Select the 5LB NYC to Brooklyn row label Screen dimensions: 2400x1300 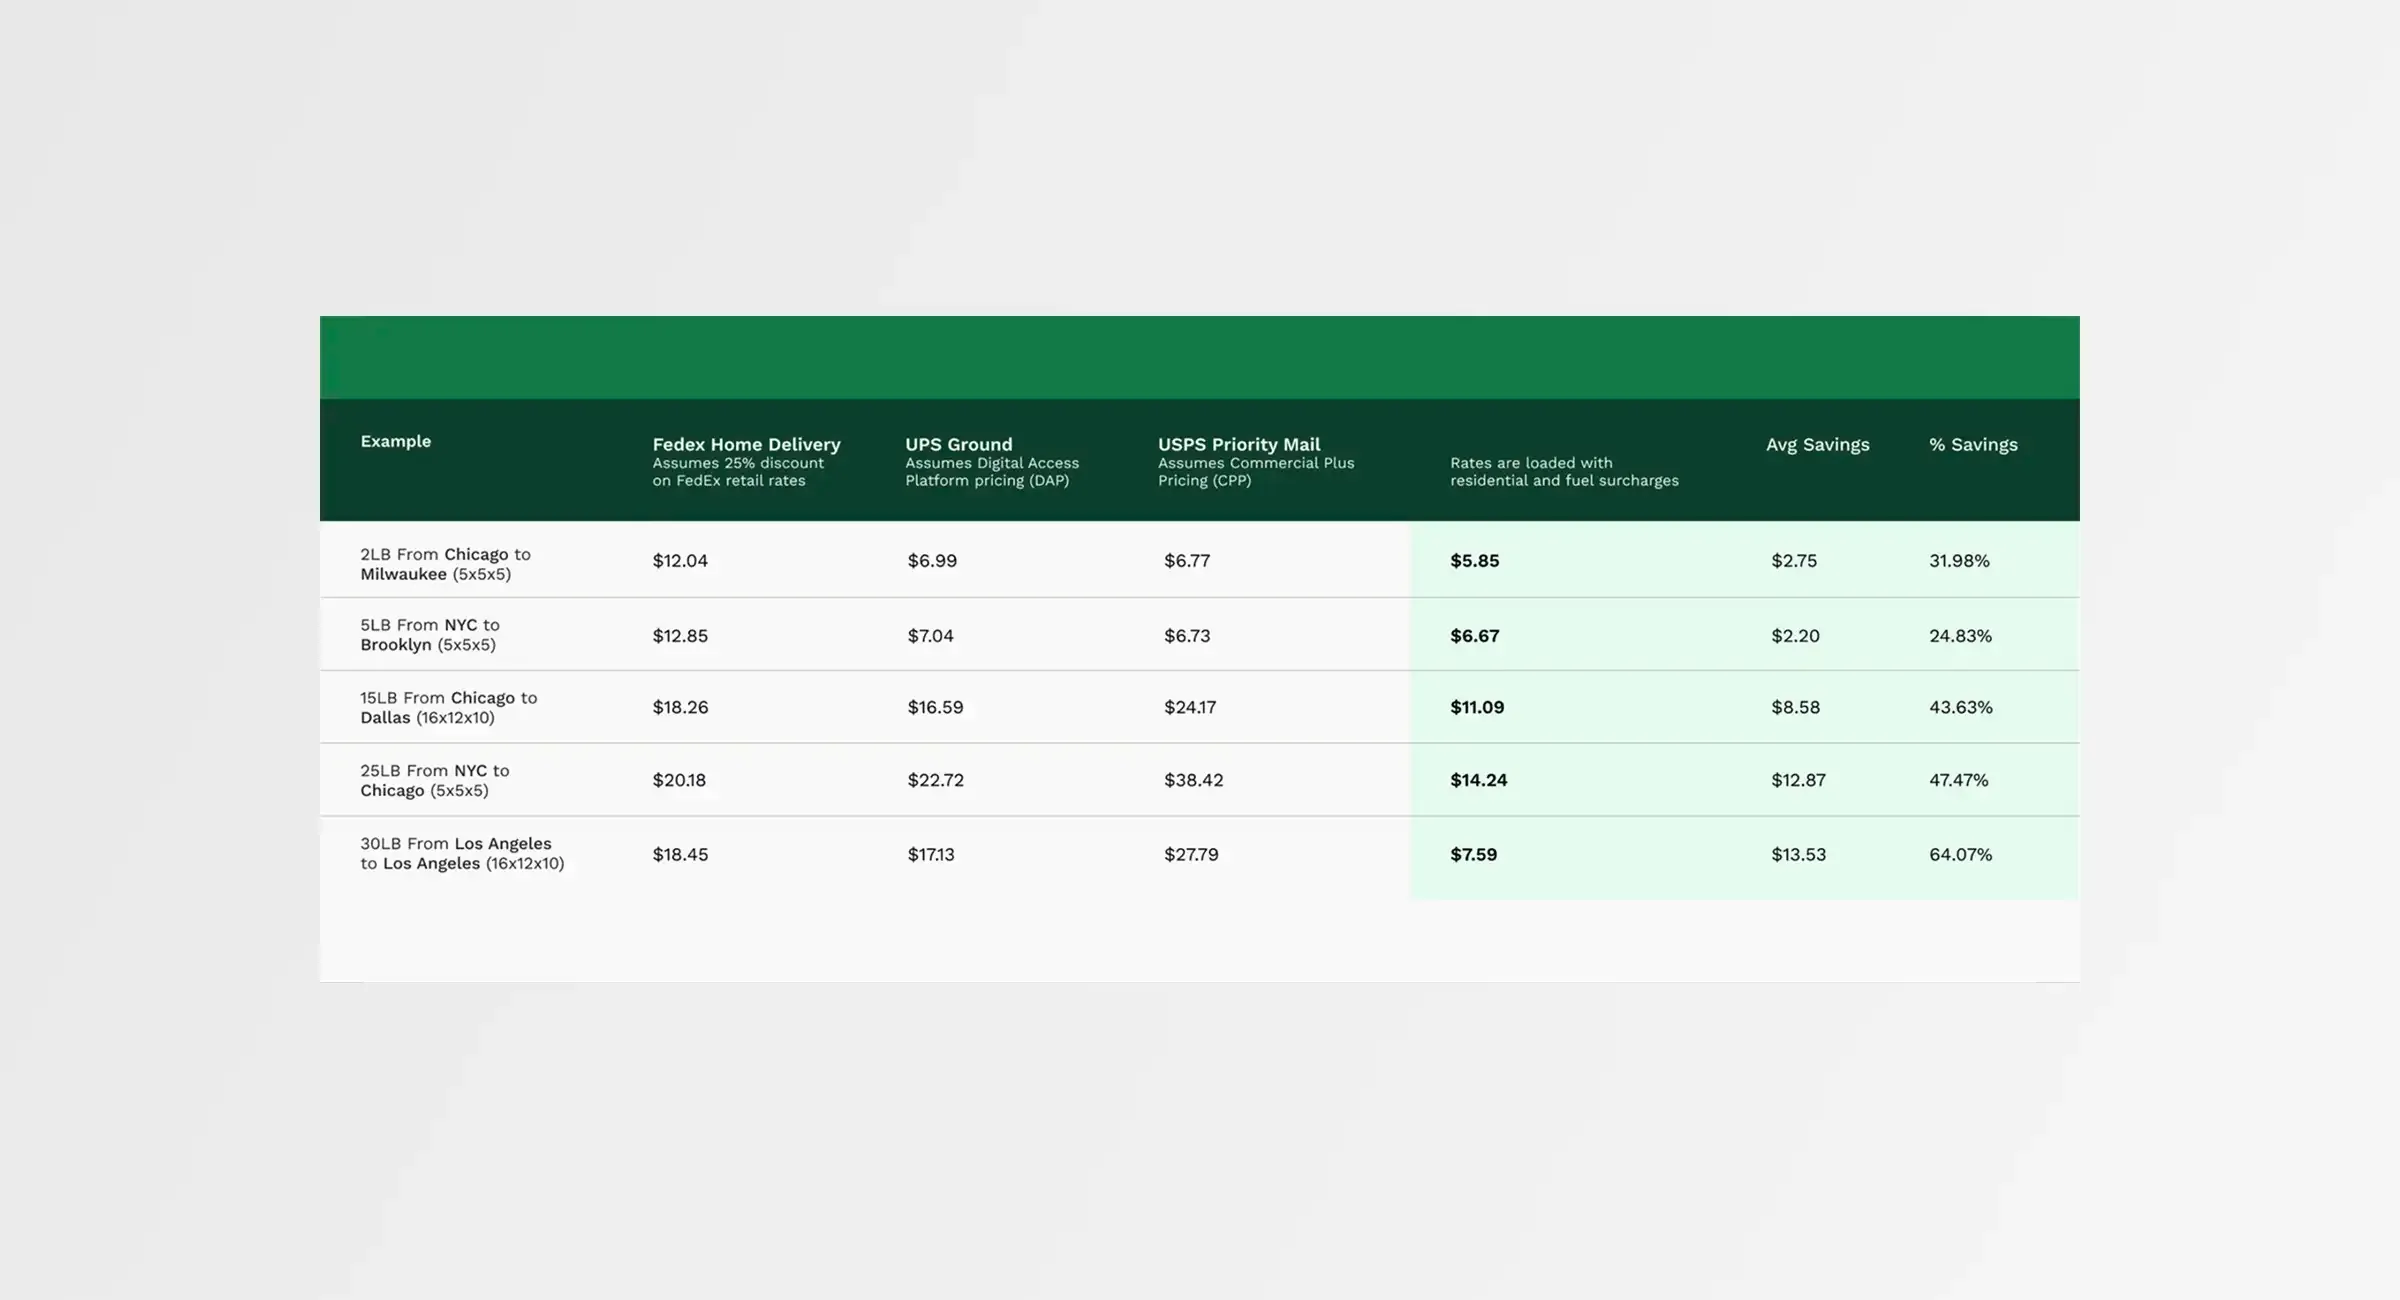[x=430, y=635]
